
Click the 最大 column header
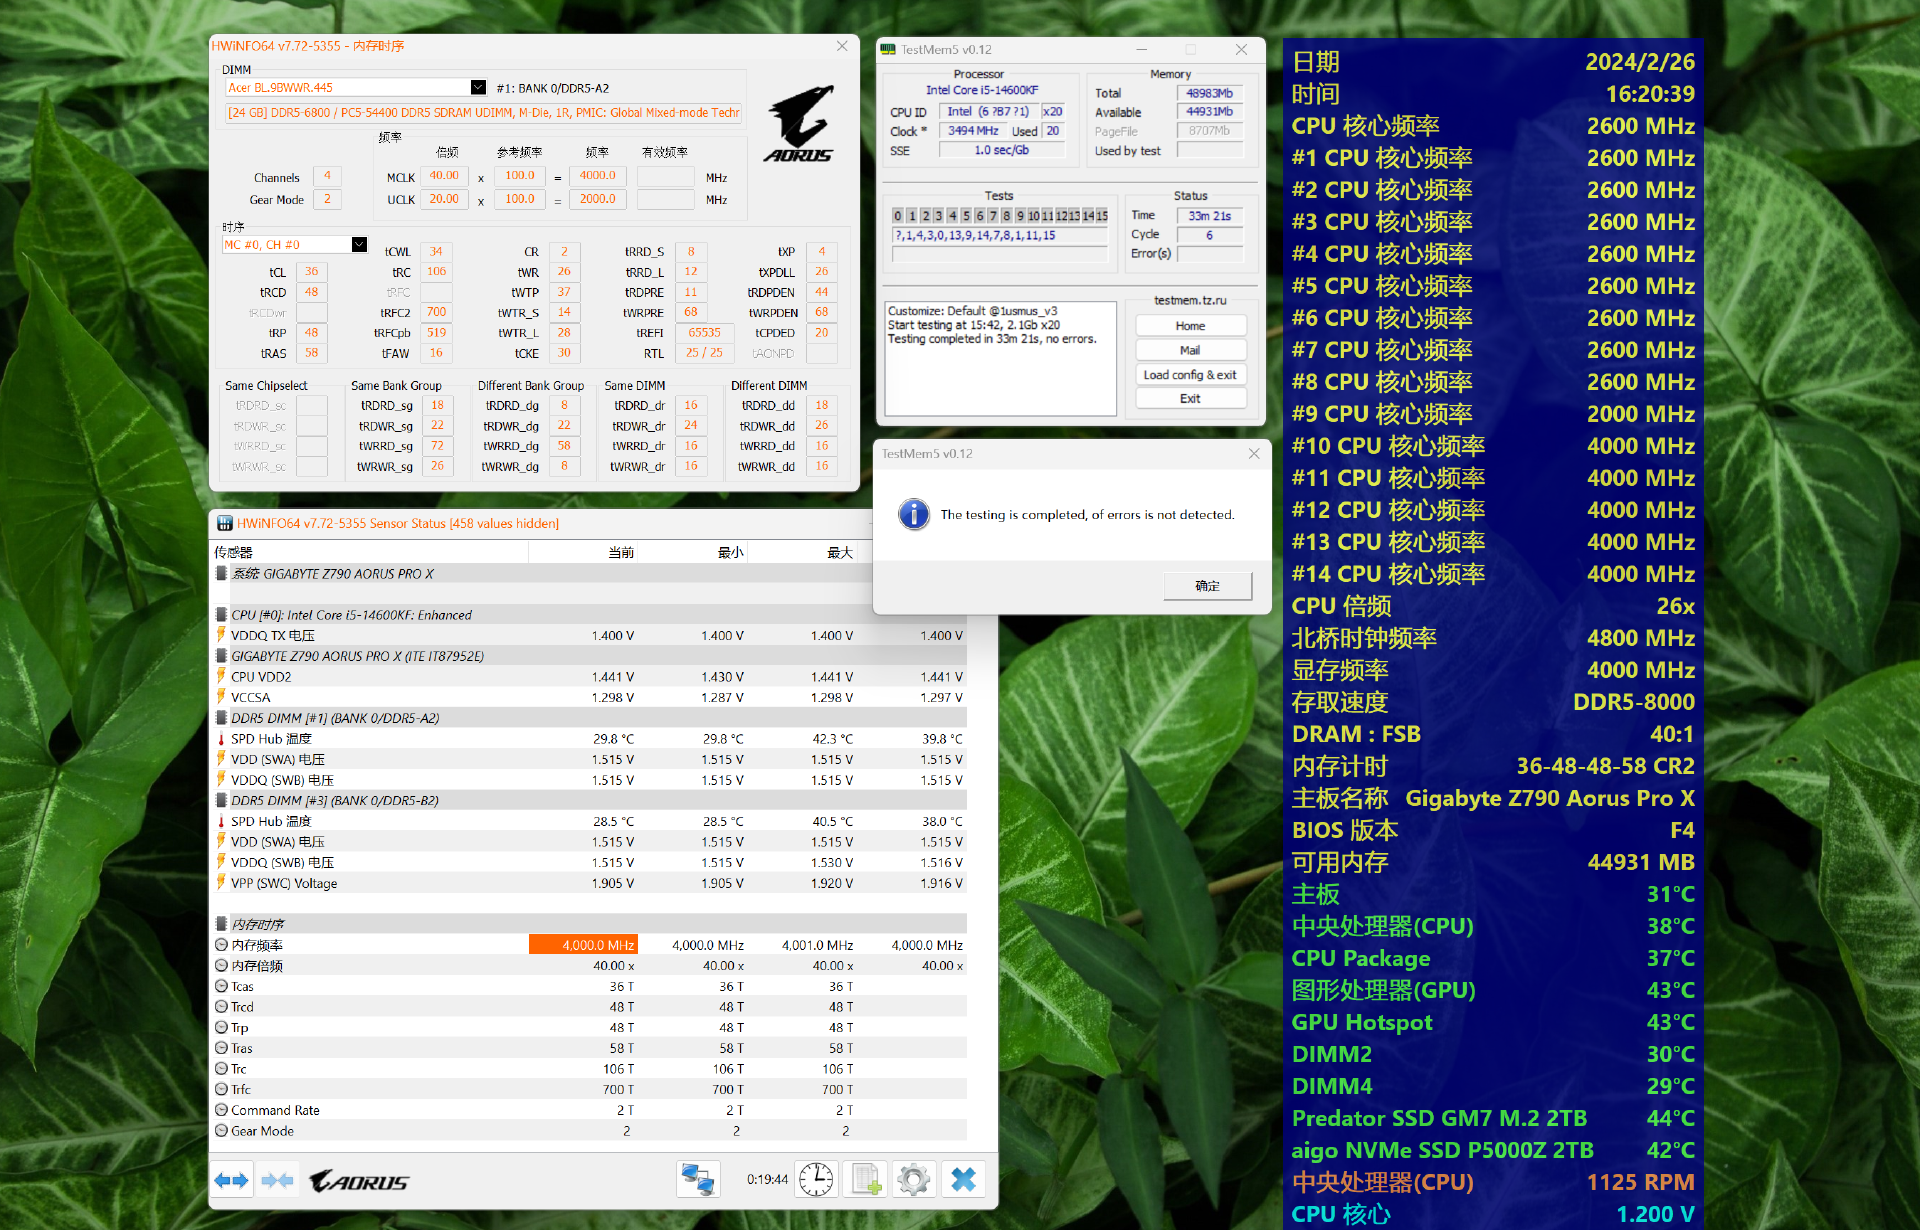pos(838,552)
